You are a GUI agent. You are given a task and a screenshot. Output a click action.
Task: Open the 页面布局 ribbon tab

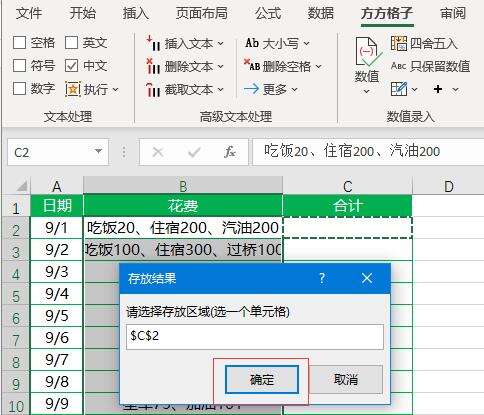(x=202, y=13)
